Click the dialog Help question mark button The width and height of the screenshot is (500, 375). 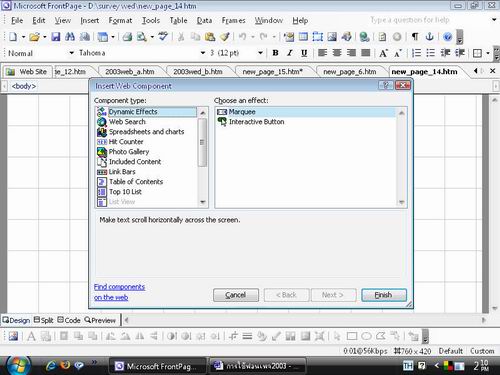click(385, 86)
